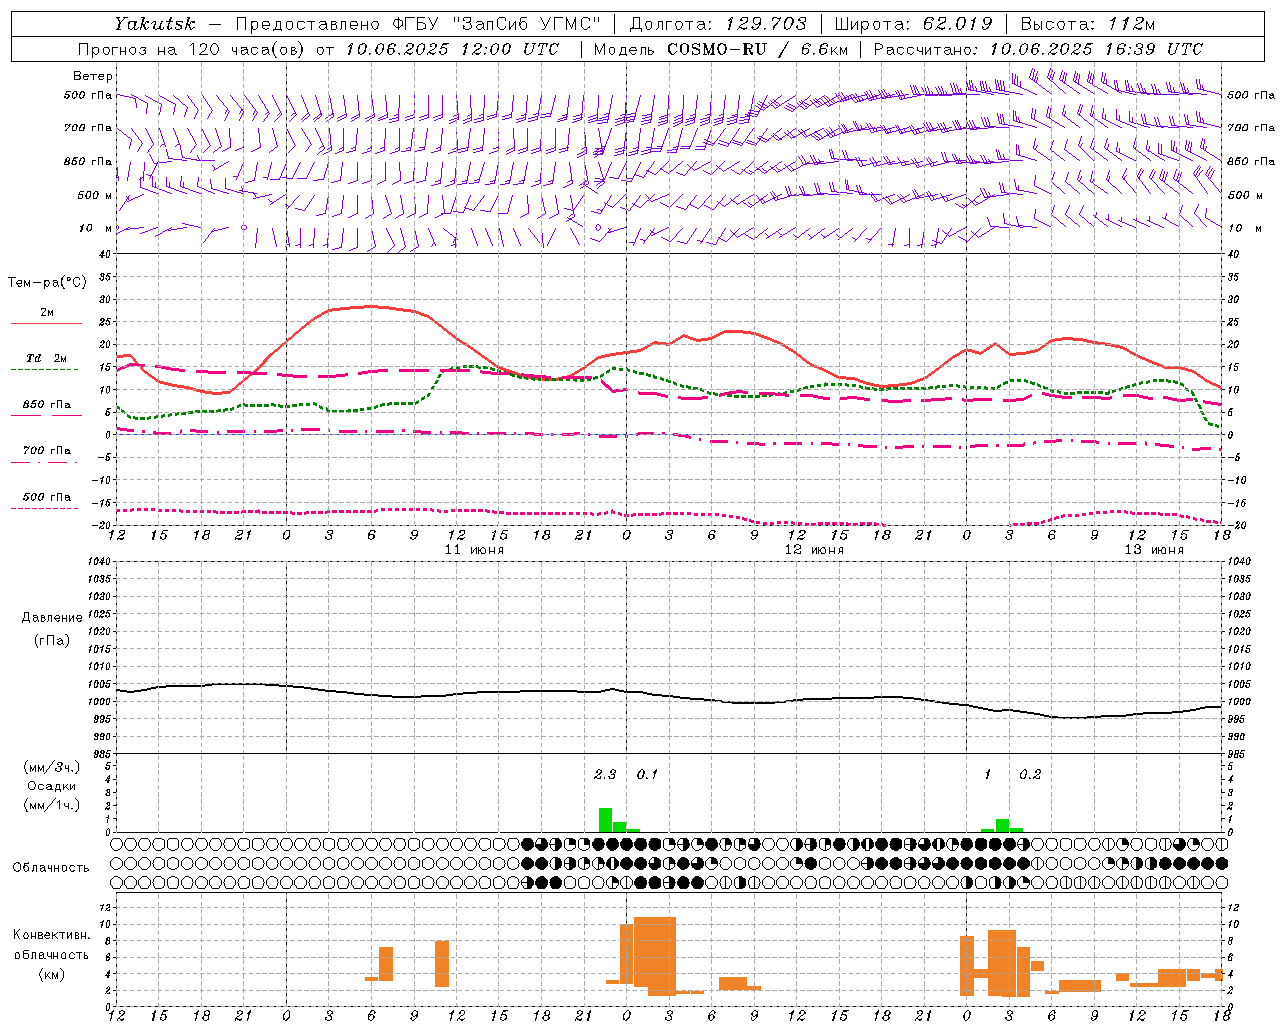
Task: Click the Yakutsk station title
Action: pyautogui.click(x=155, y=24)
